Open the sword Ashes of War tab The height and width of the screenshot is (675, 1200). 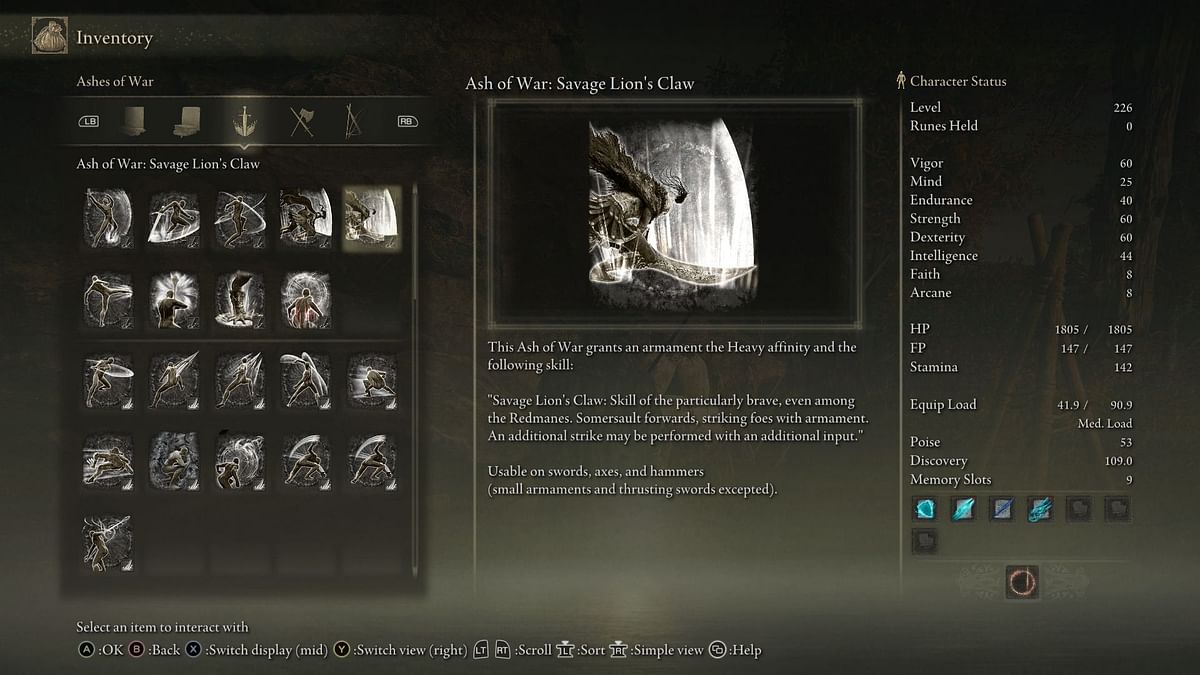point(244,121)
